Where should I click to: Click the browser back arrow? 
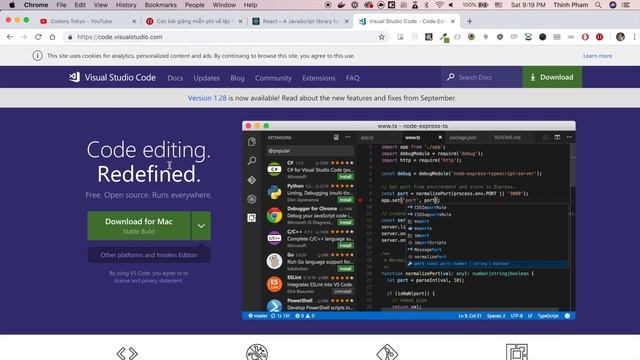point(10,37)
